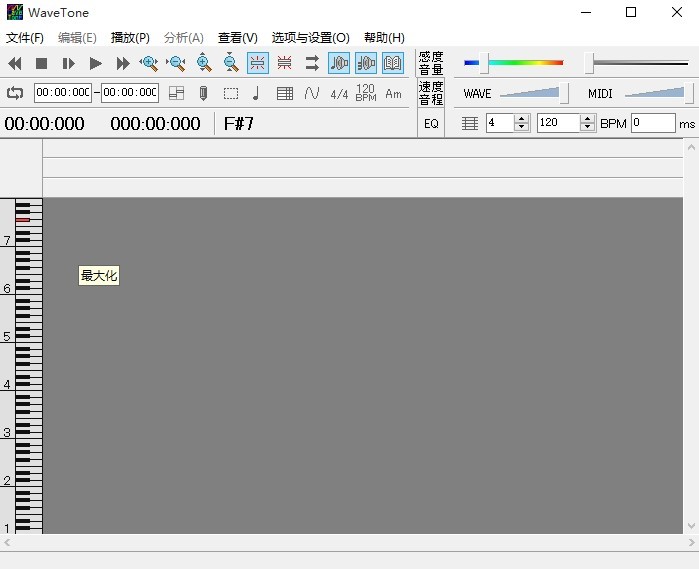The image size is (699, 569).
Task: Click the 4/4 time signature icon
Action: click(x=339, y=93)
